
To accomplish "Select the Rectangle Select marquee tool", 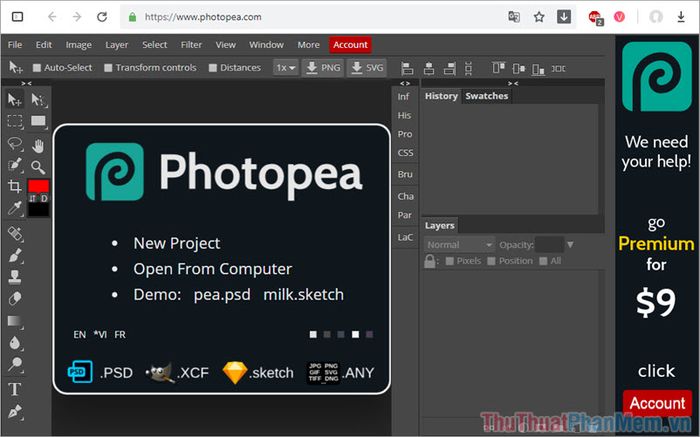I will pos(15,121).
